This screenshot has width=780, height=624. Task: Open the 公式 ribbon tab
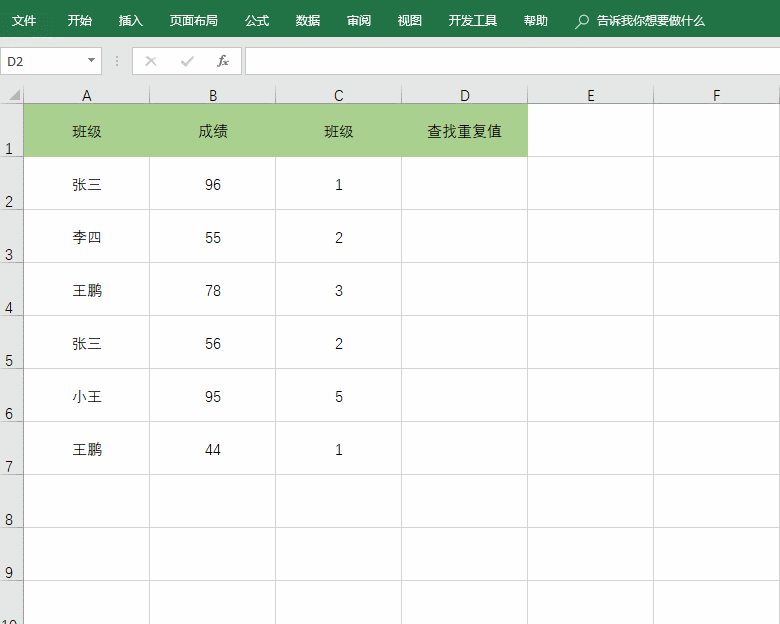tap(257, 20)
